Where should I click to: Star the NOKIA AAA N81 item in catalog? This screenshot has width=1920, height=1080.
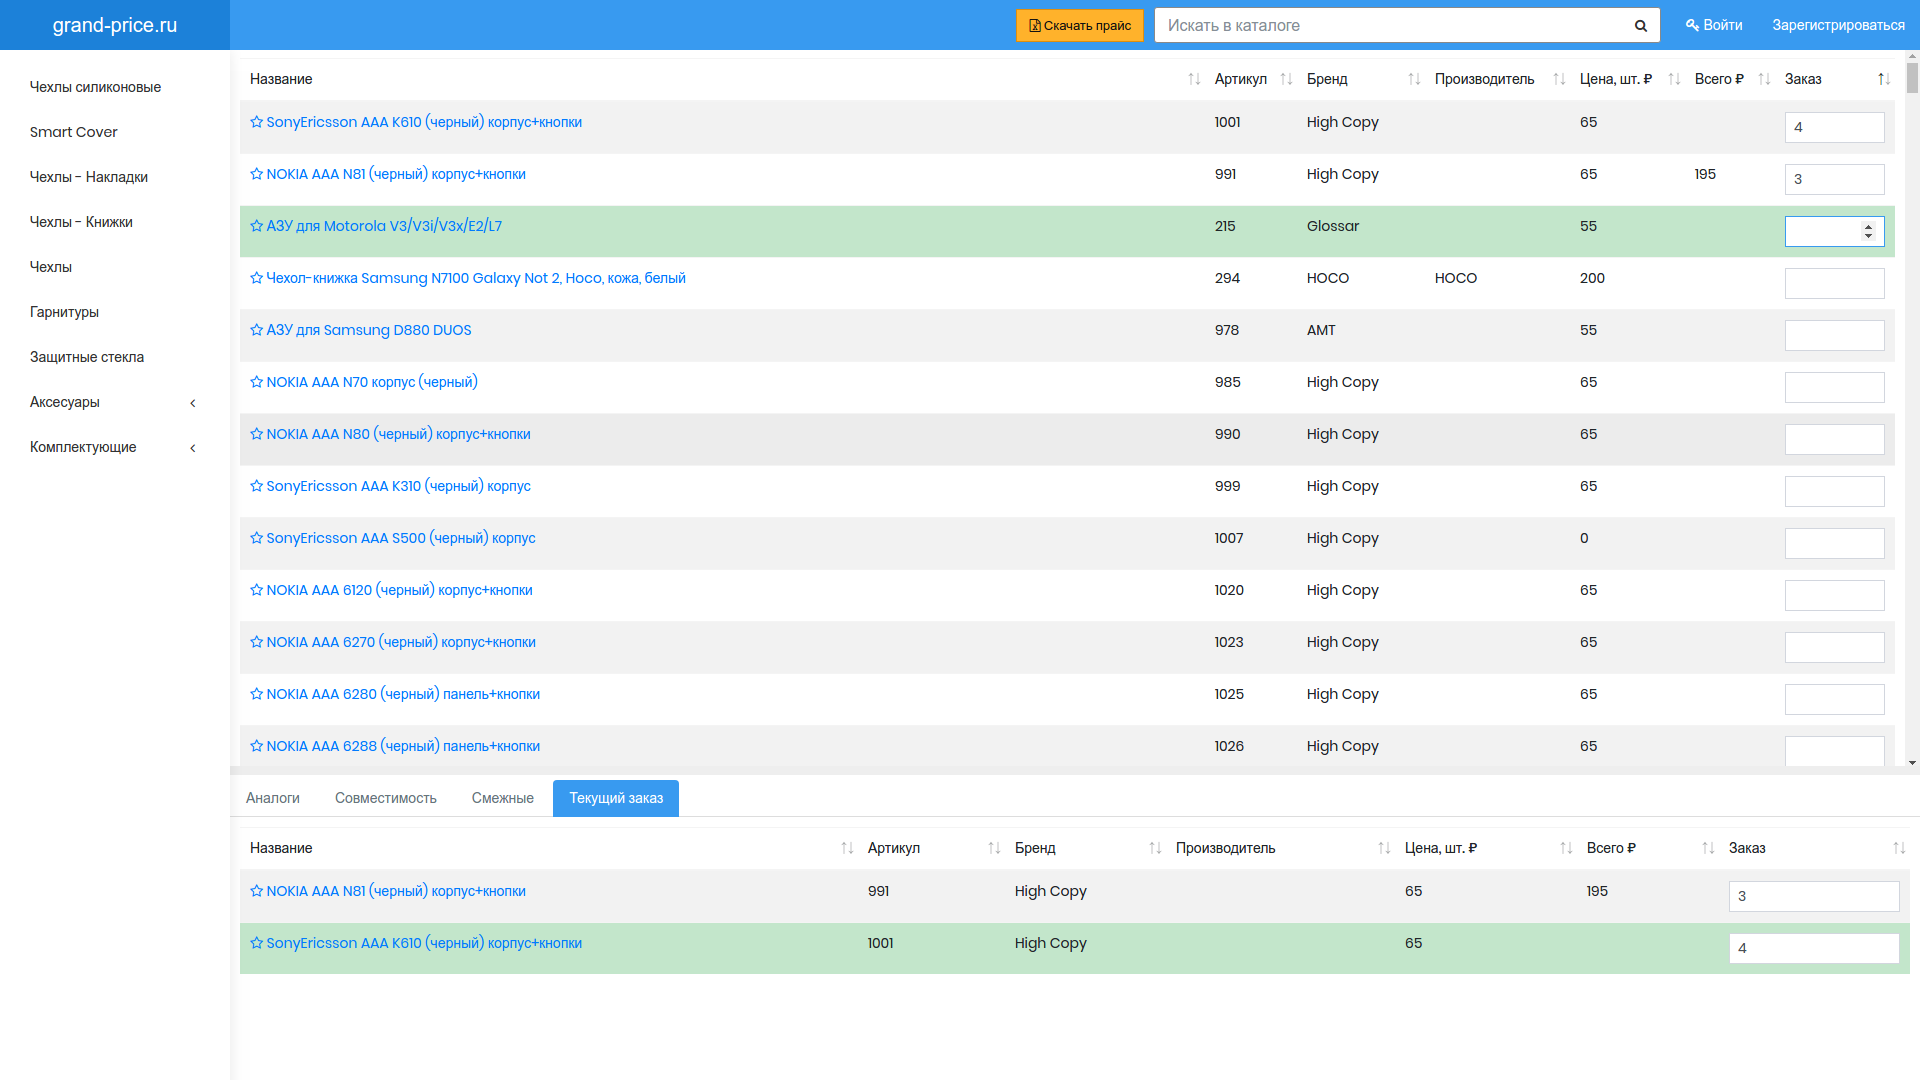coord(256,174)
